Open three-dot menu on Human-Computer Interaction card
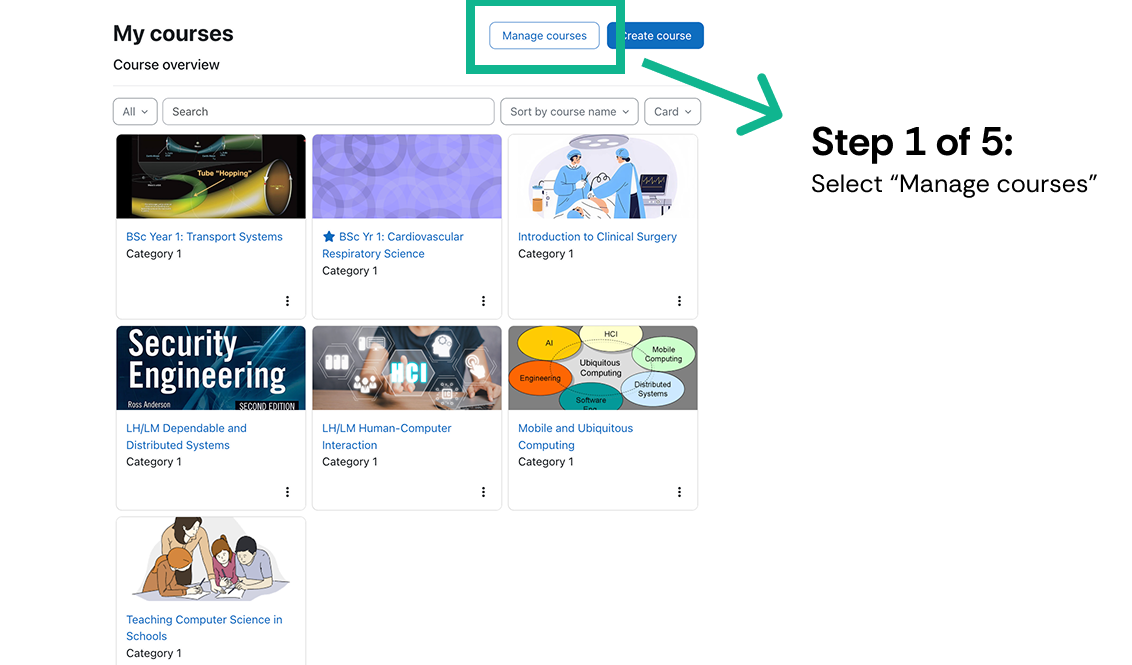This screenshot has width=1132, height=665. point(483,492)
